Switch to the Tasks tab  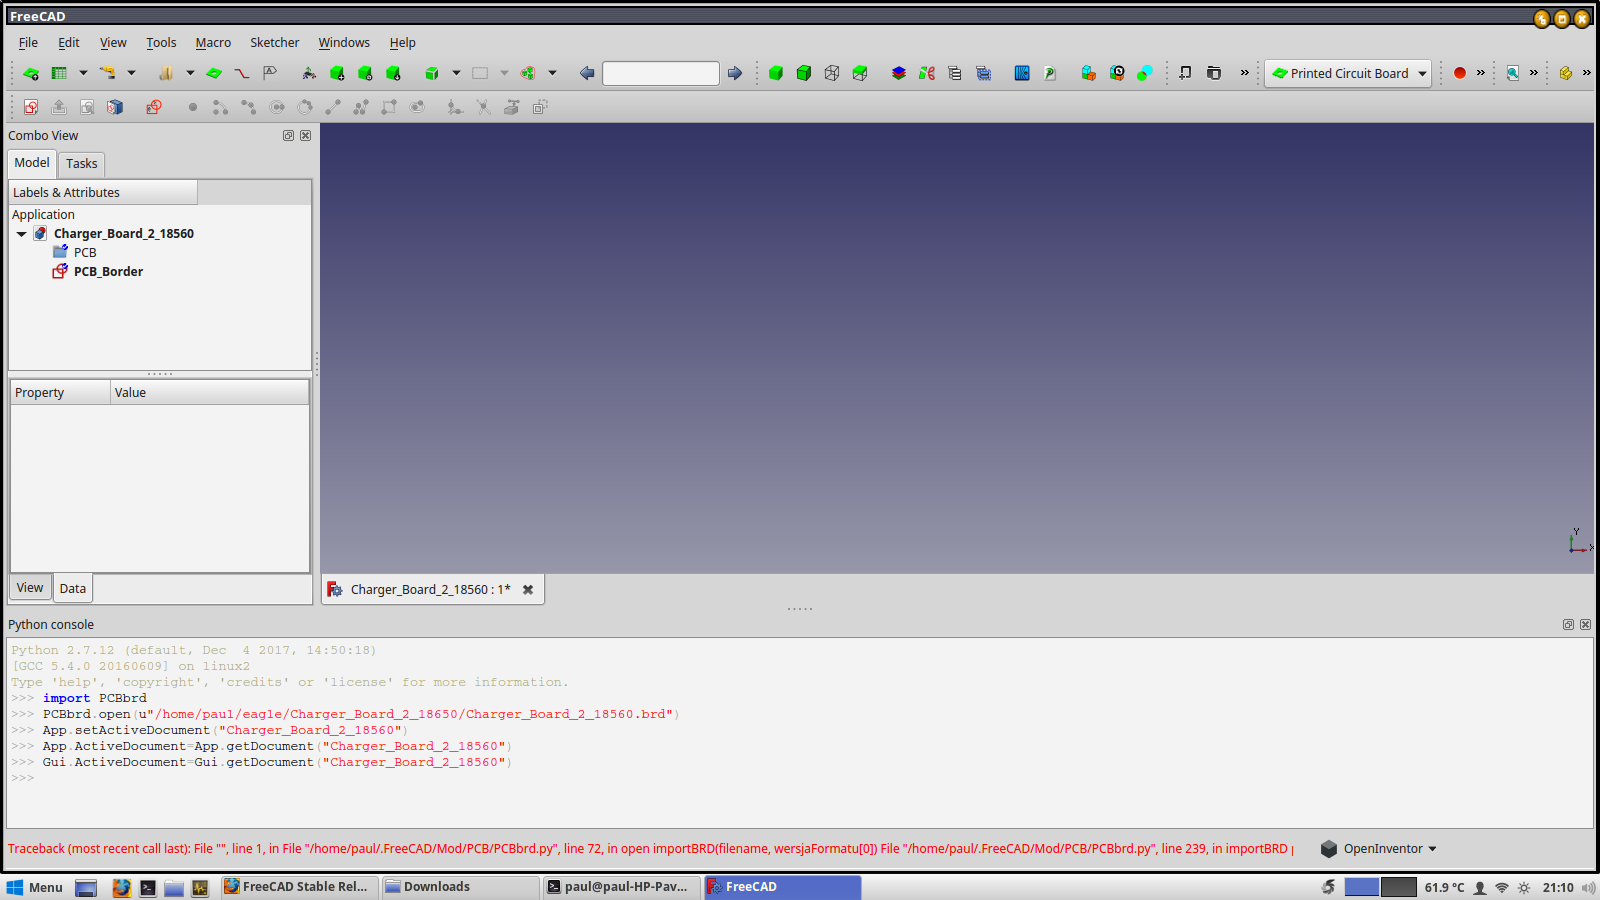pos(82,164)
